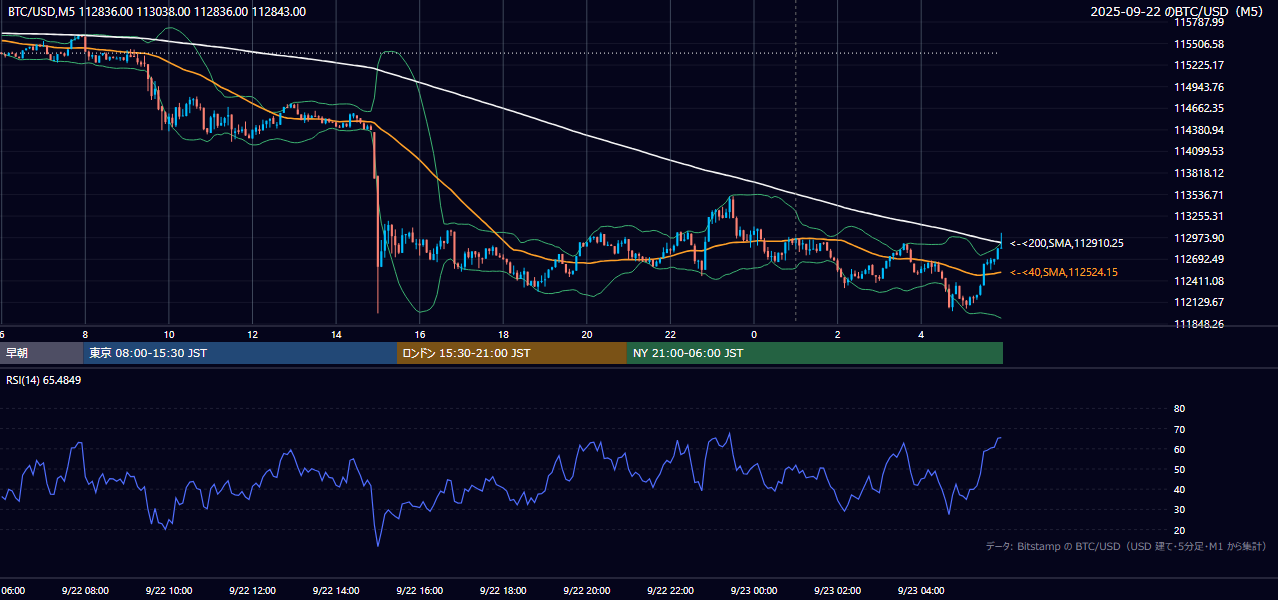Click hour marker 20 below price chart
Image resolution: width=1278 pixels, height=600 pixels.
coord(586,334)
